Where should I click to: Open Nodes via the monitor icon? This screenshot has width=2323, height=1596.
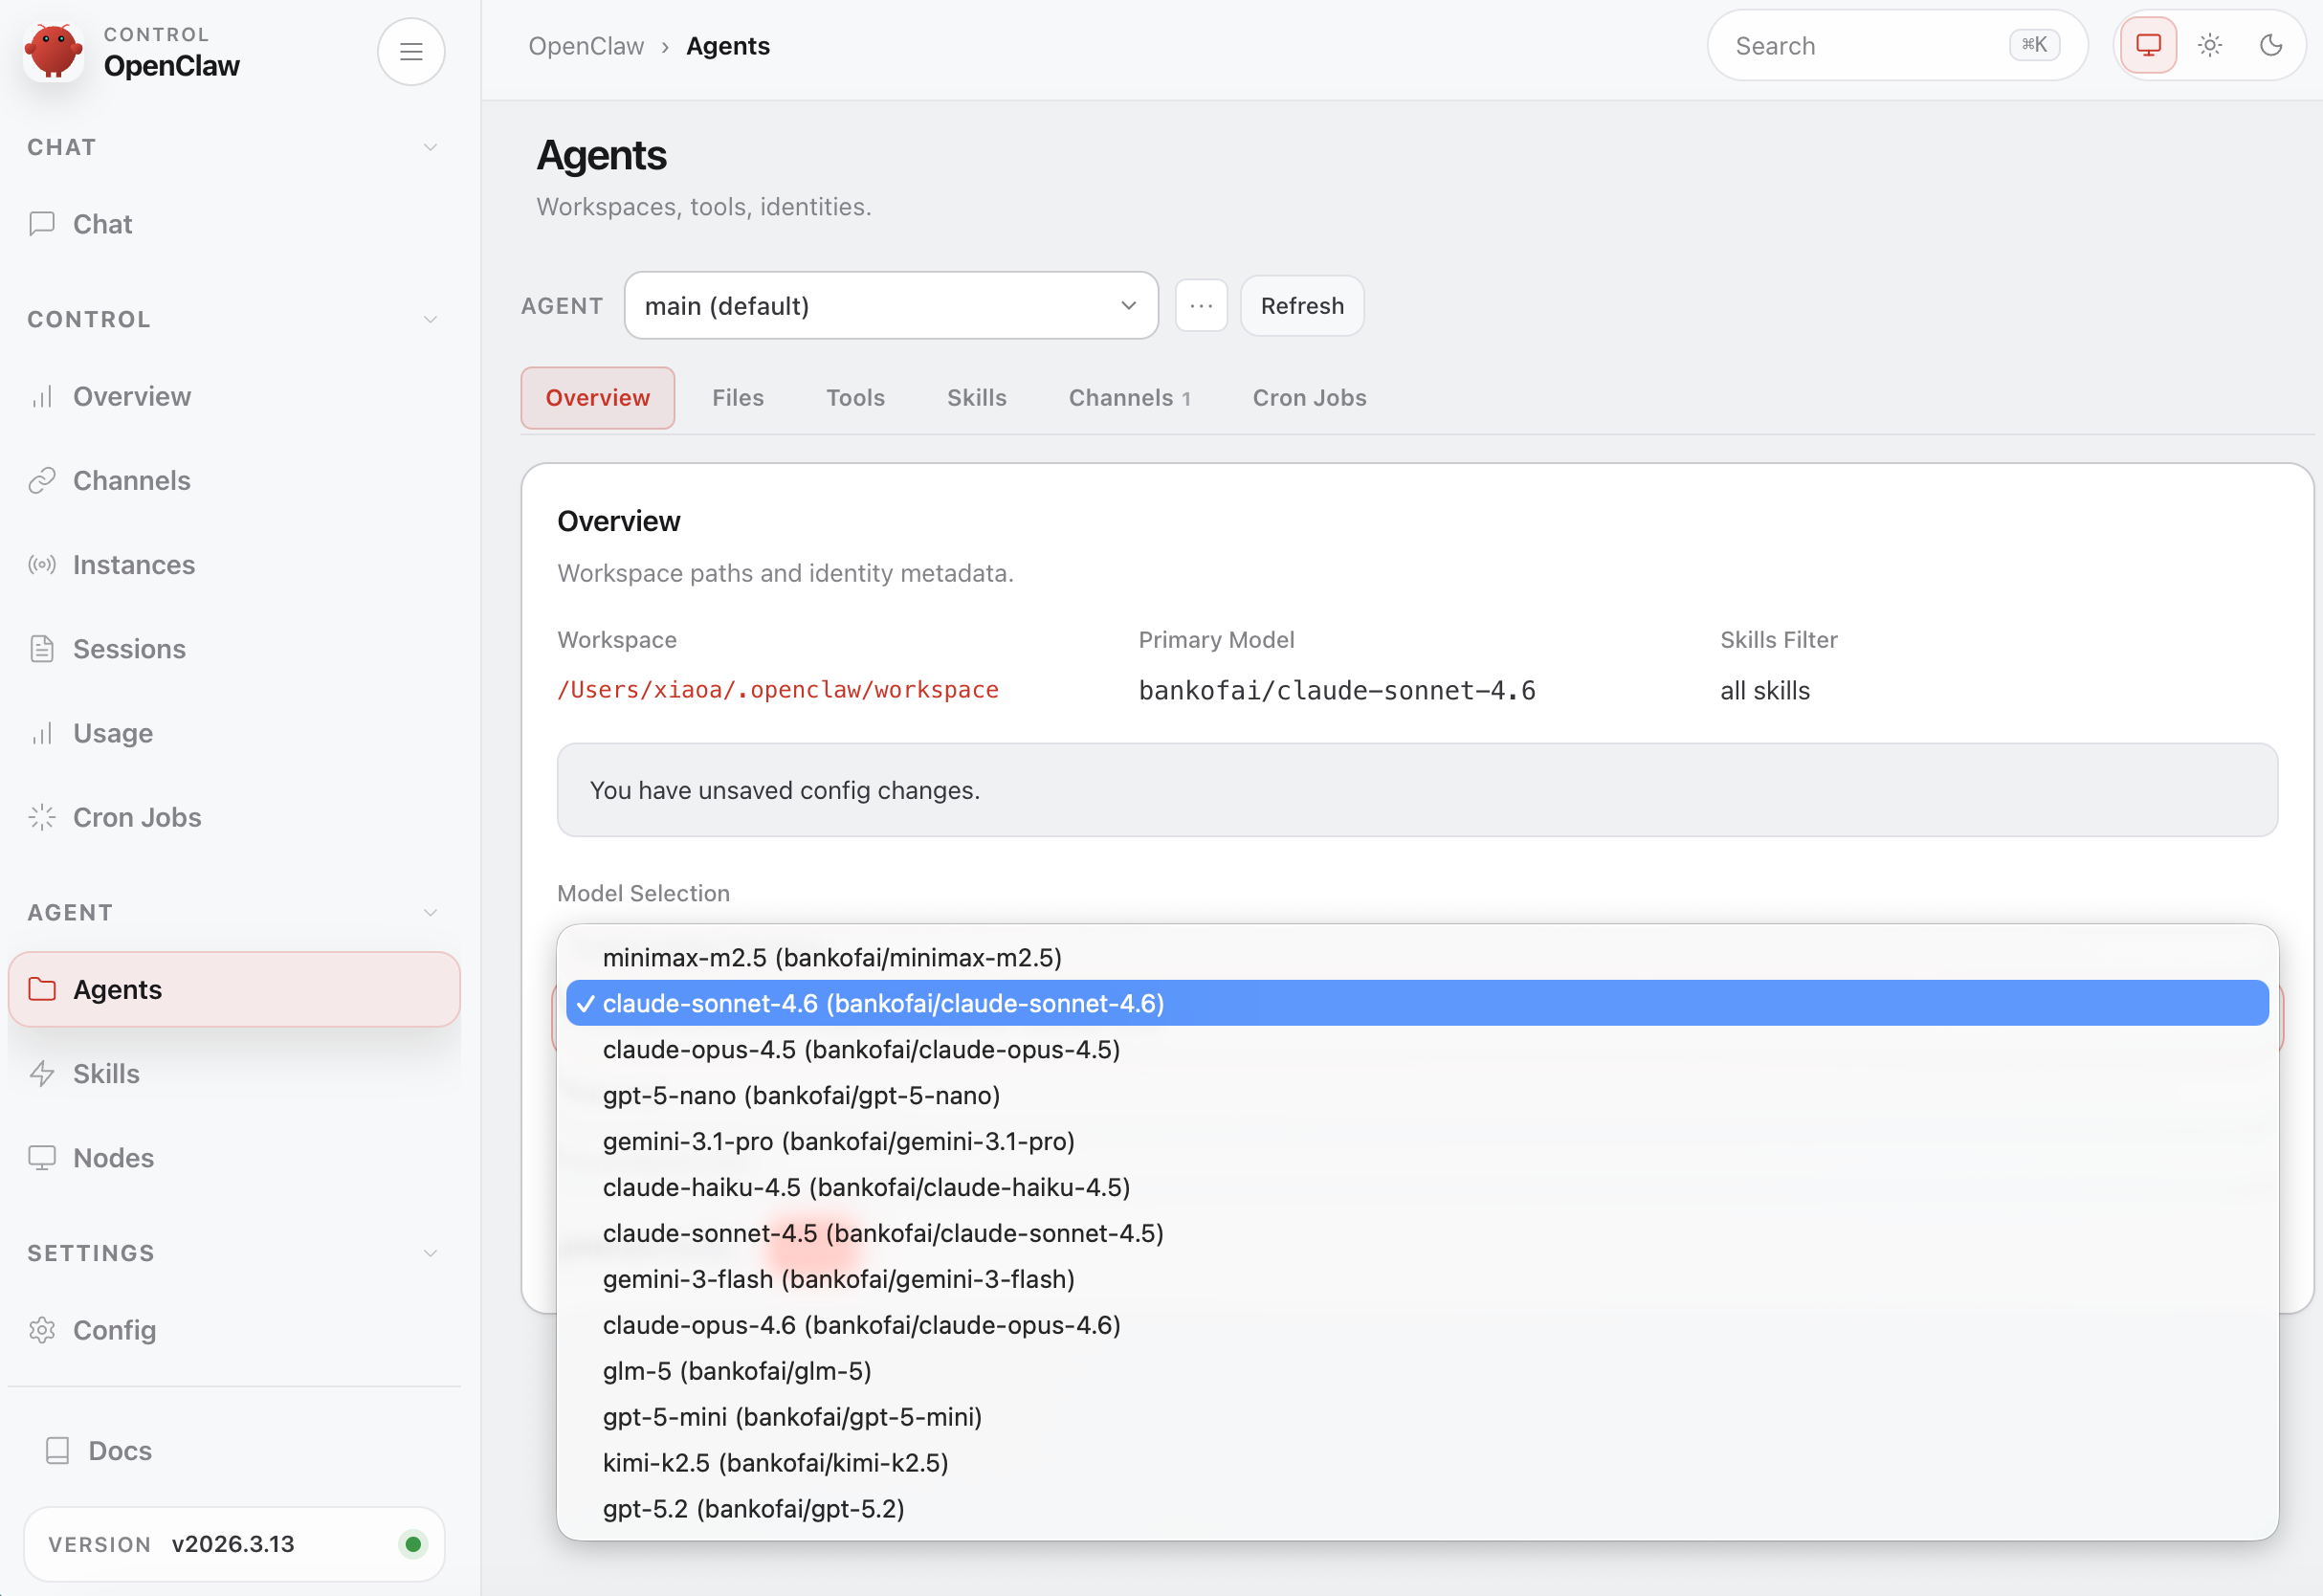[x=41, y=1157]
